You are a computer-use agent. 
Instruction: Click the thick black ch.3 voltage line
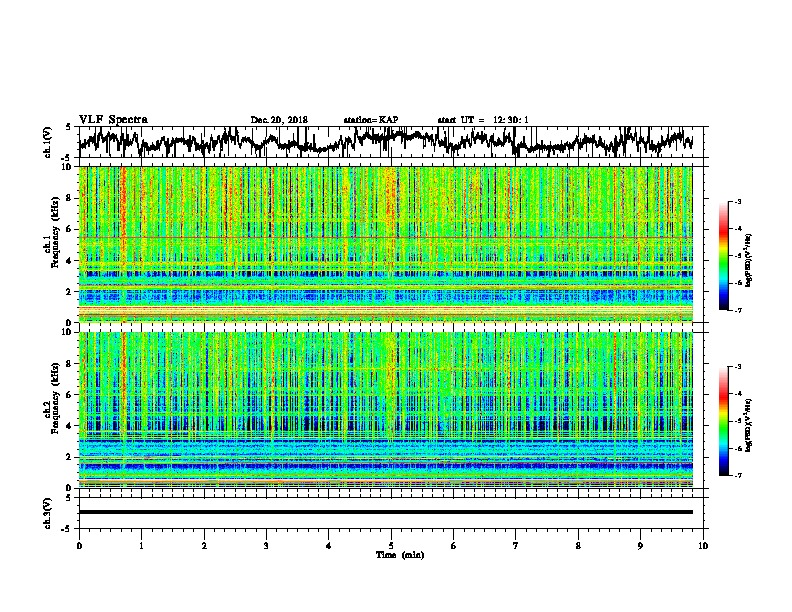click(385, 512)
